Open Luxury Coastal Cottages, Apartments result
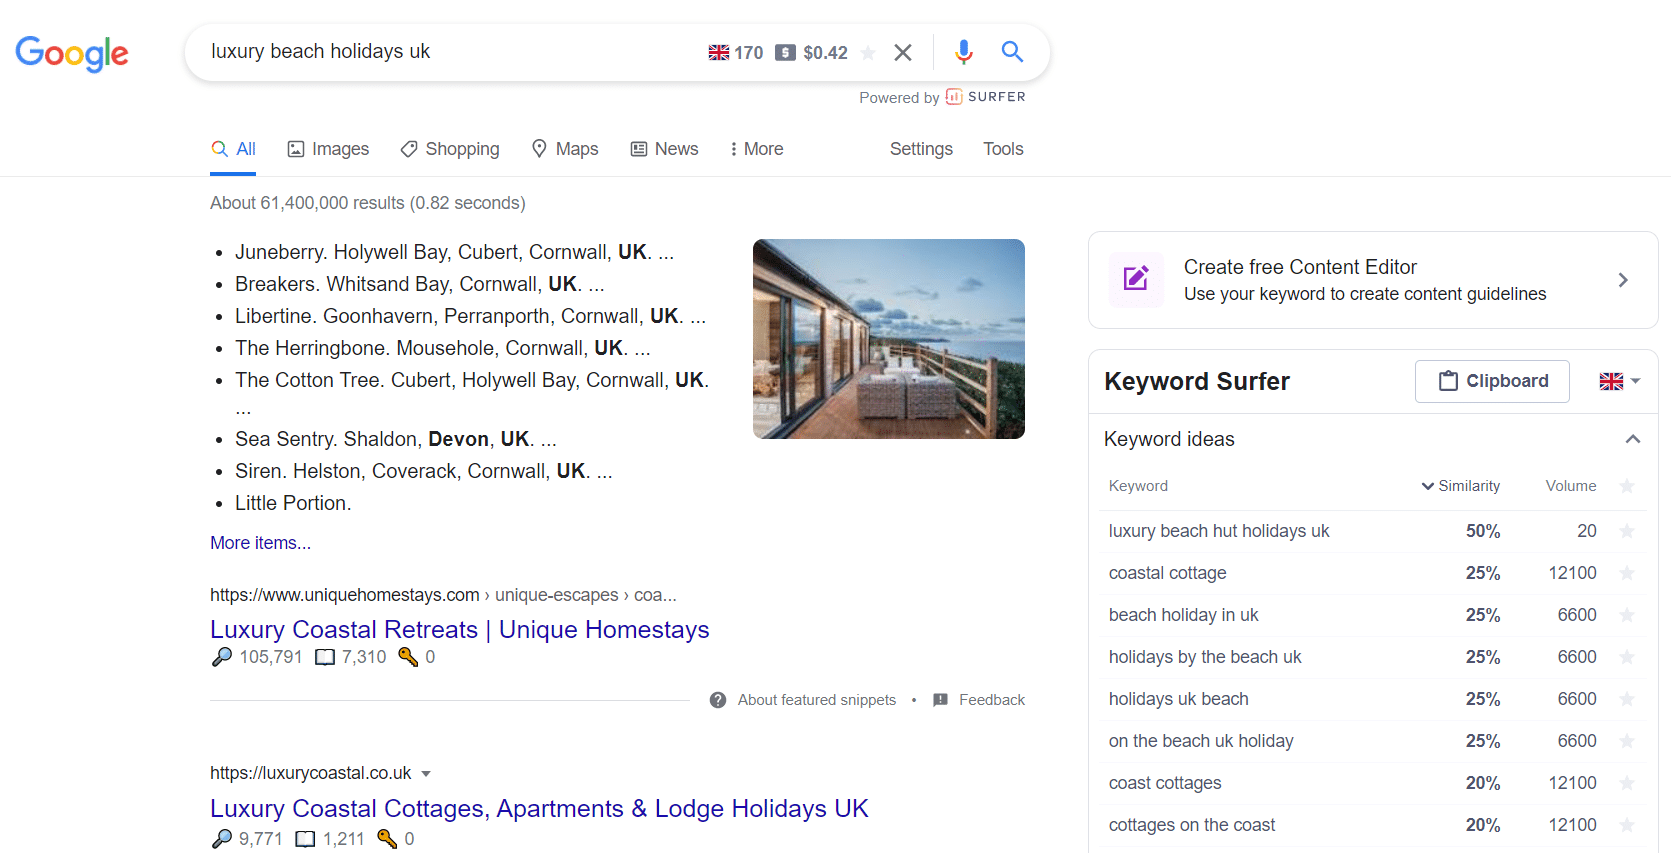This screenshot has width=1671, height=853. click(539, 808)
